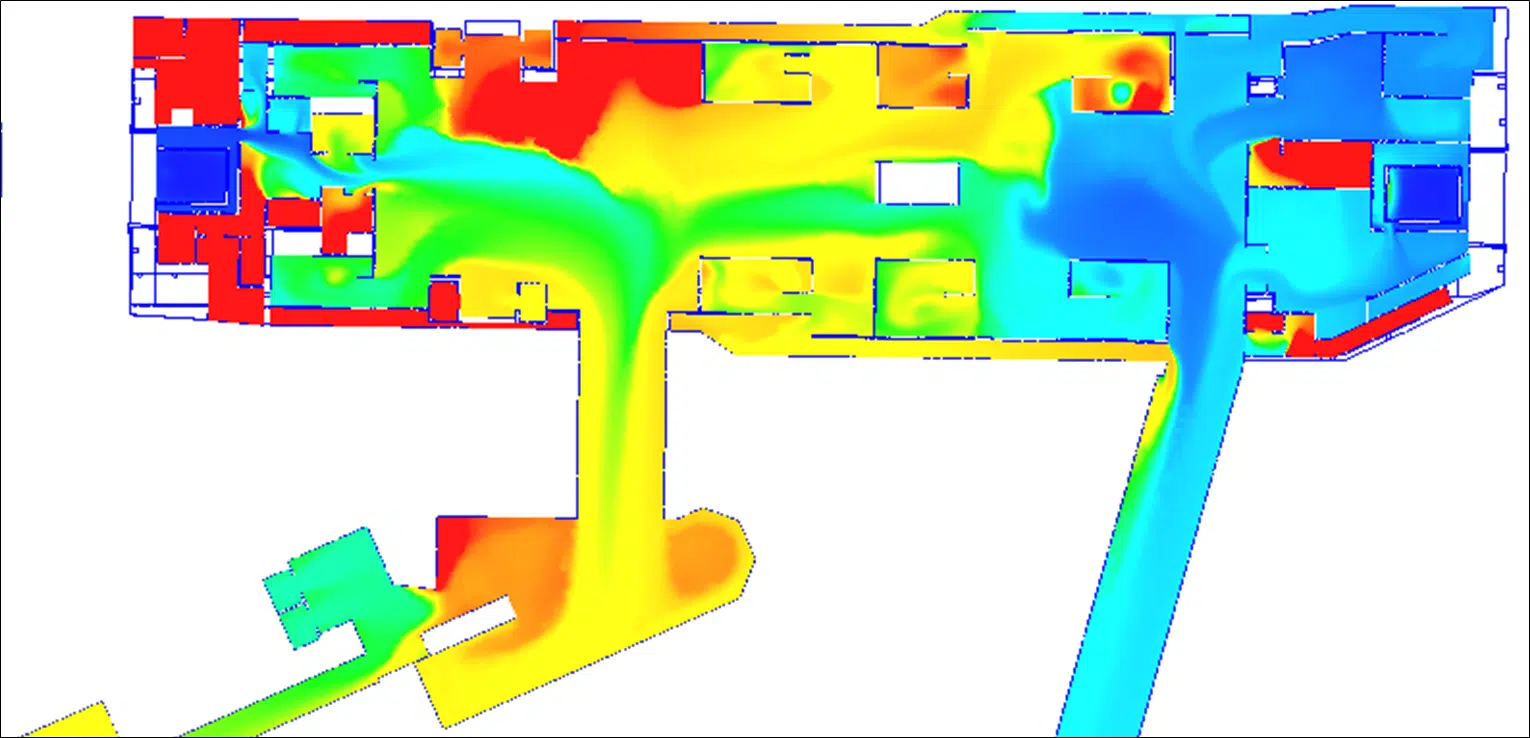Click the small red square on the lower hall wall
Image resolution: width=1530 pixels, height=738 pixels.
443,300
